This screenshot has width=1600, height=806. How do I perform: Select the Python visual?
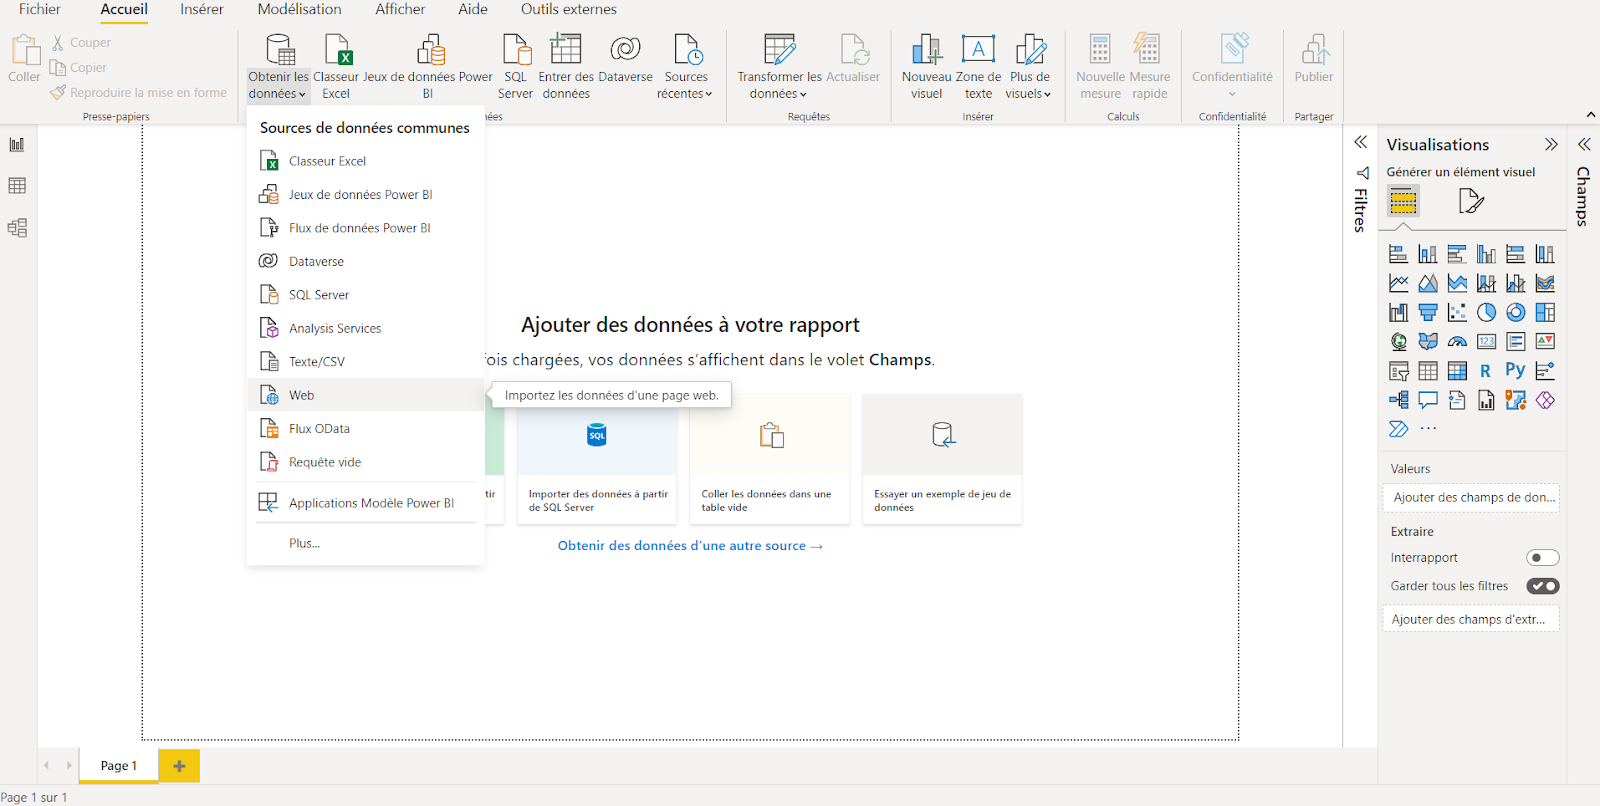pos(1516,371)
